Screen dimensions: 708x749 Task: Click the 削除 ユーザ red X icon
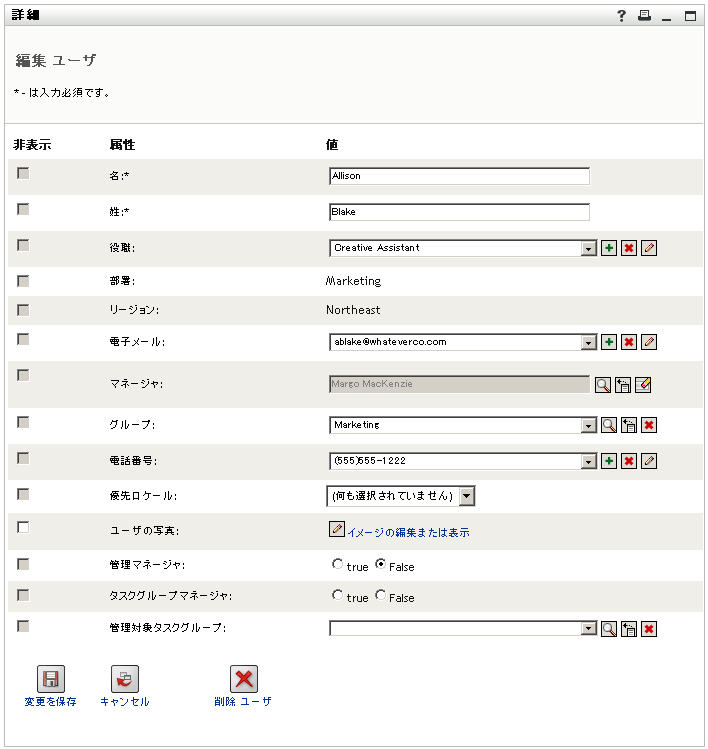pyautogui.click(x=244, y=679)
